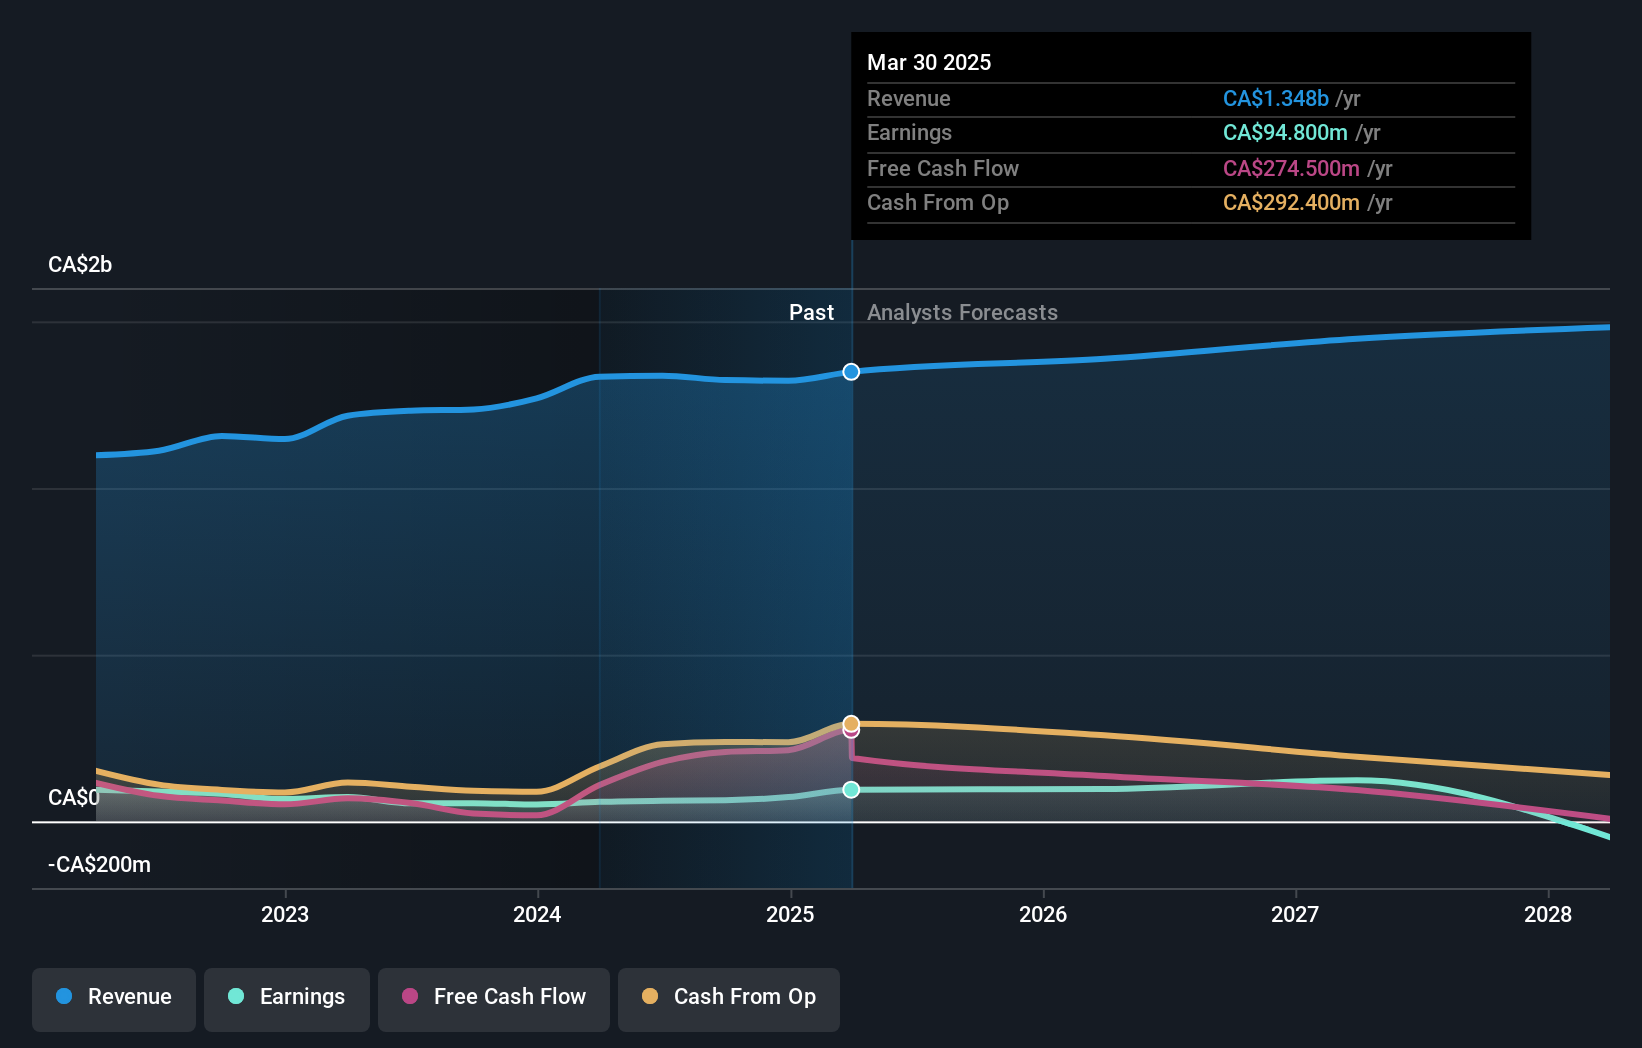This screenshot has width=1642, height=1048.
Task: Toggle the Earnings series off
Action: coord(286,997)
